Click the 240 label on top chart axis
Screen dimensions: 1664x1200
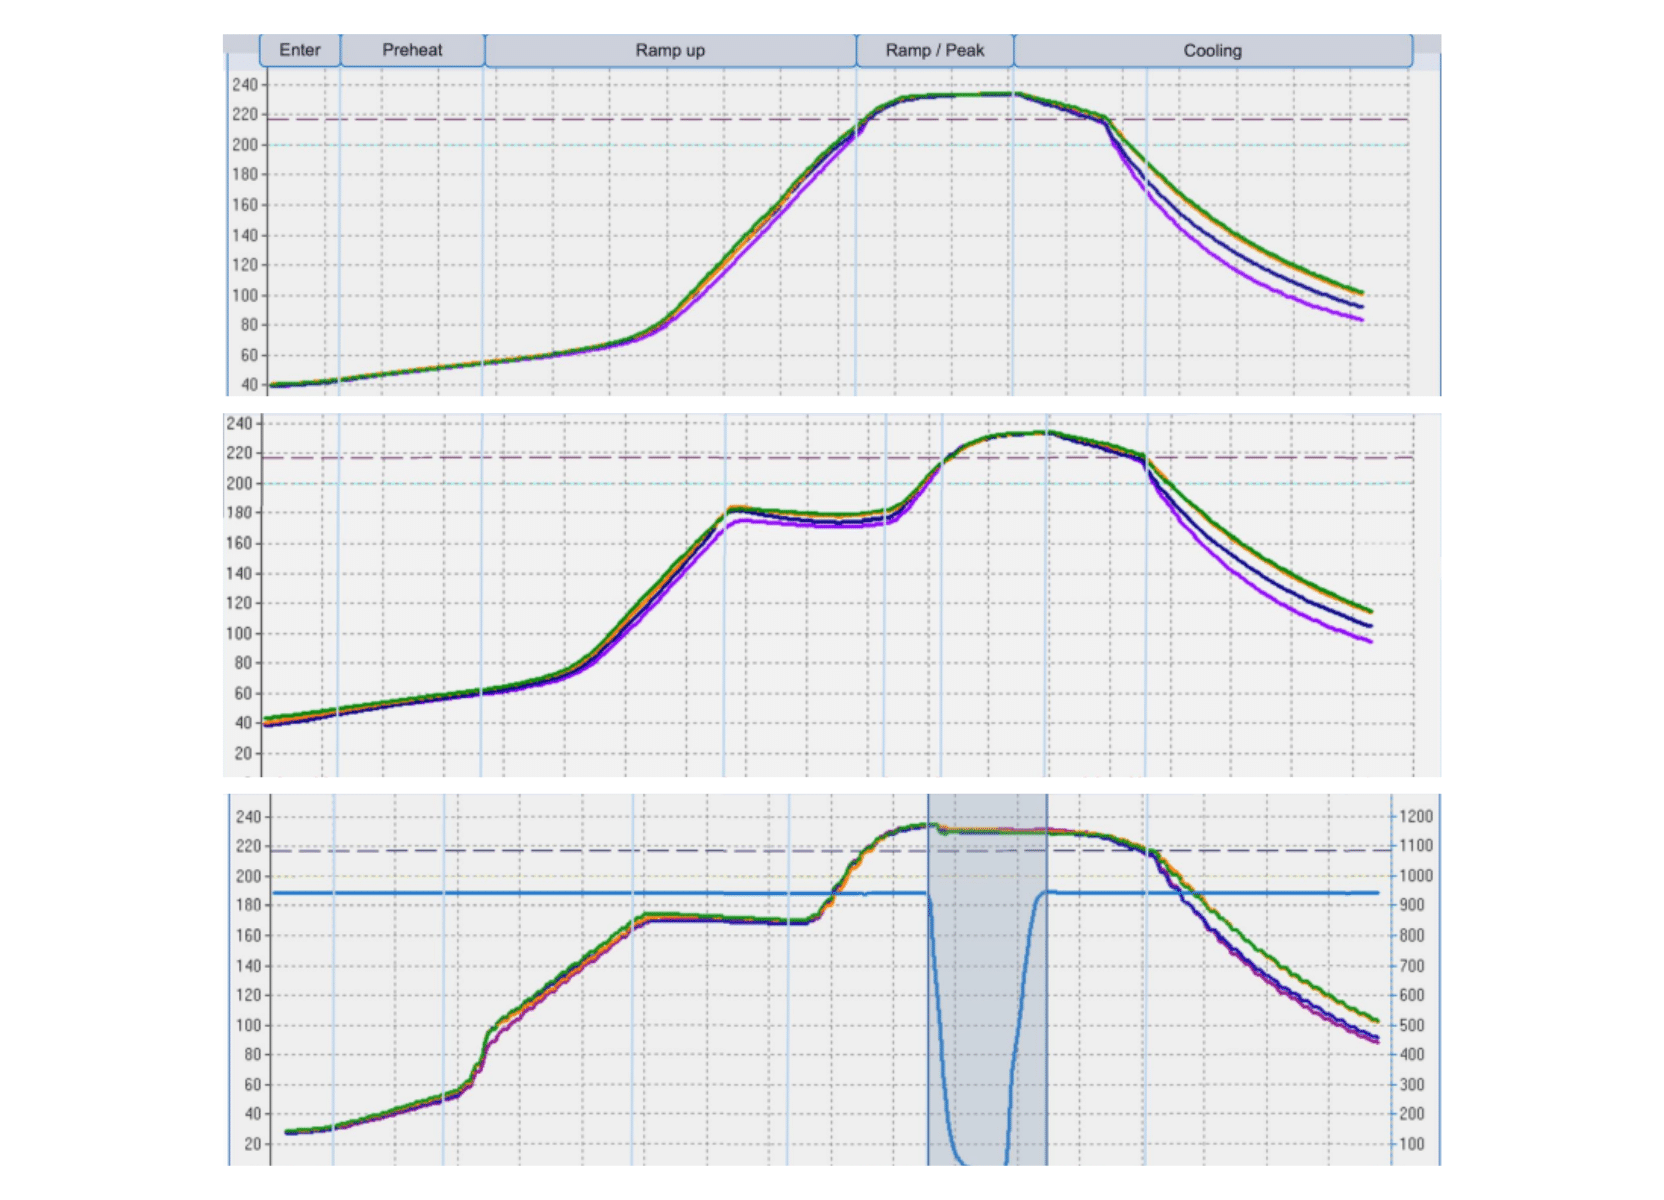point(243,85)
